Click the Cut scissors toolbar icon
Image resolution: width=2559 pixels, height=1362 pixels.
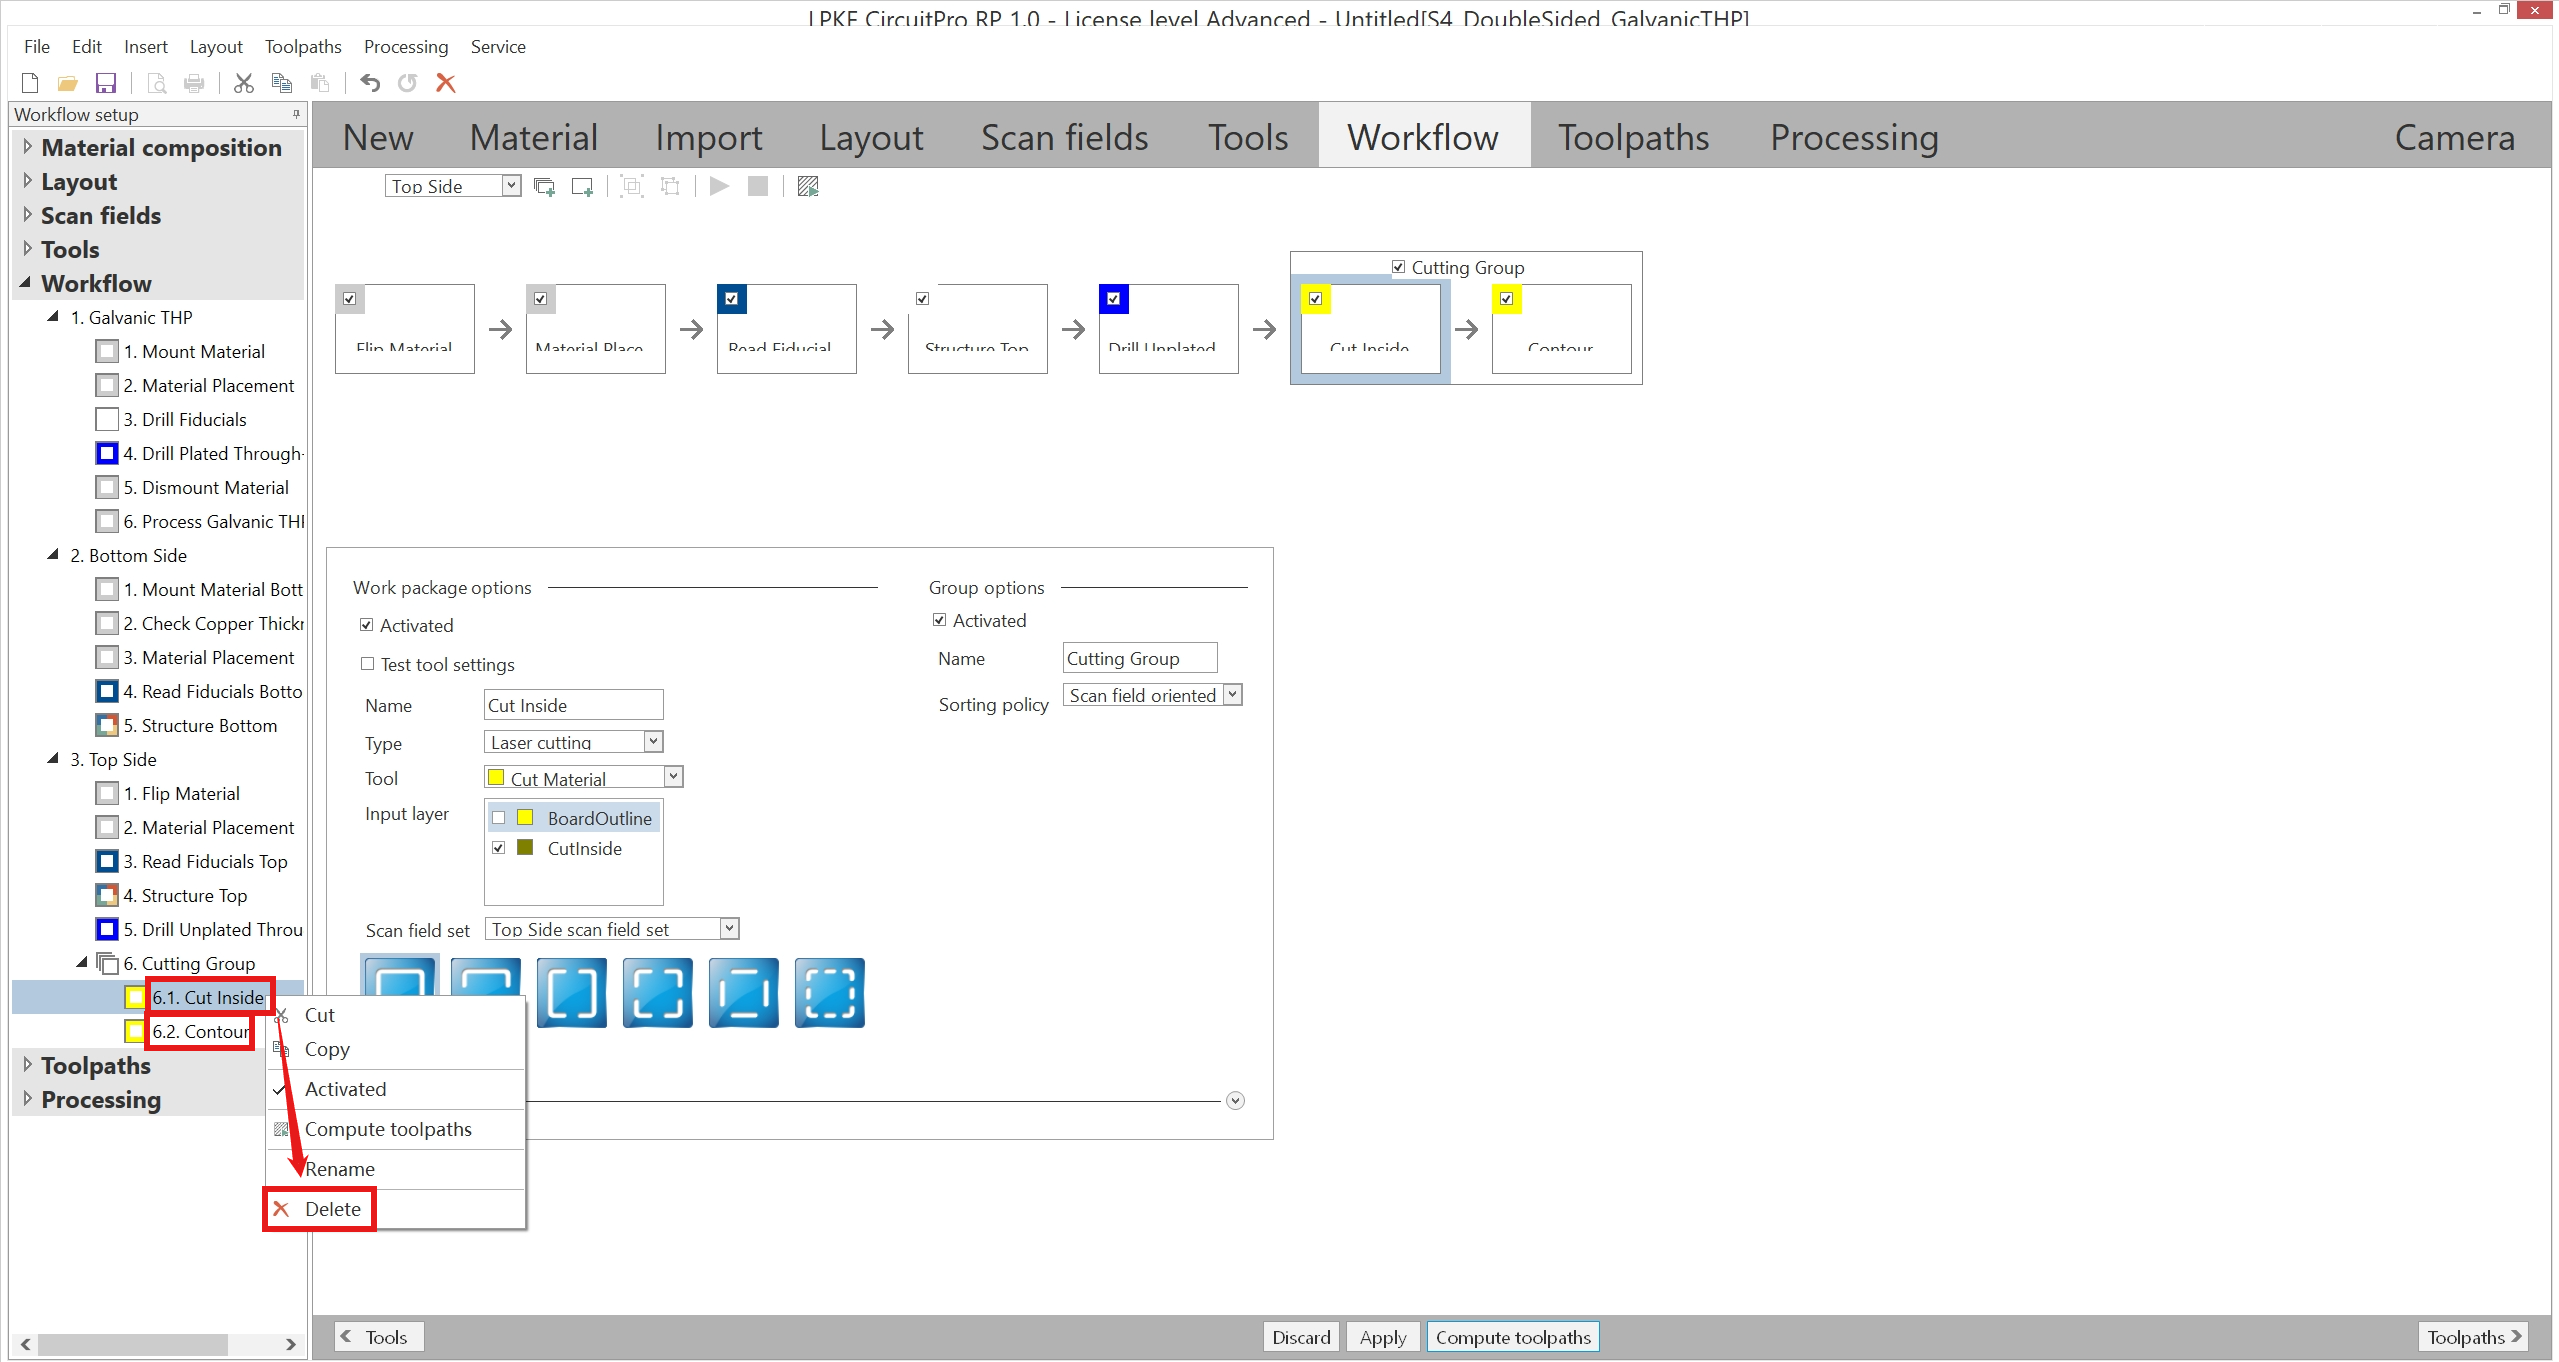click(243, 83)
